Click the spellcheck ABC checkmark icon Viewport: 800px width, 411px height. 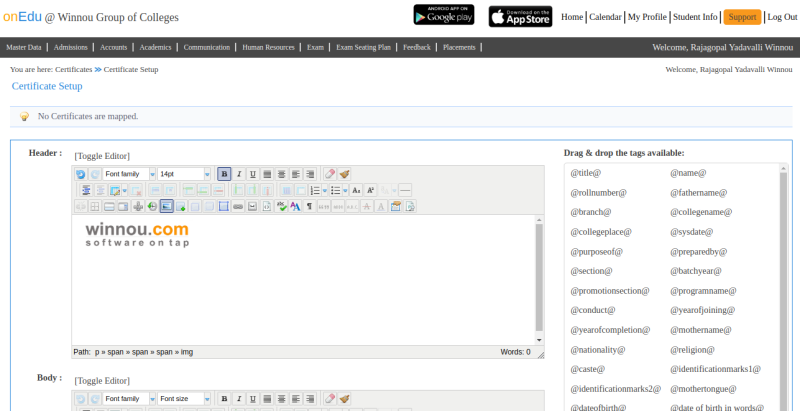pos(282,206)
